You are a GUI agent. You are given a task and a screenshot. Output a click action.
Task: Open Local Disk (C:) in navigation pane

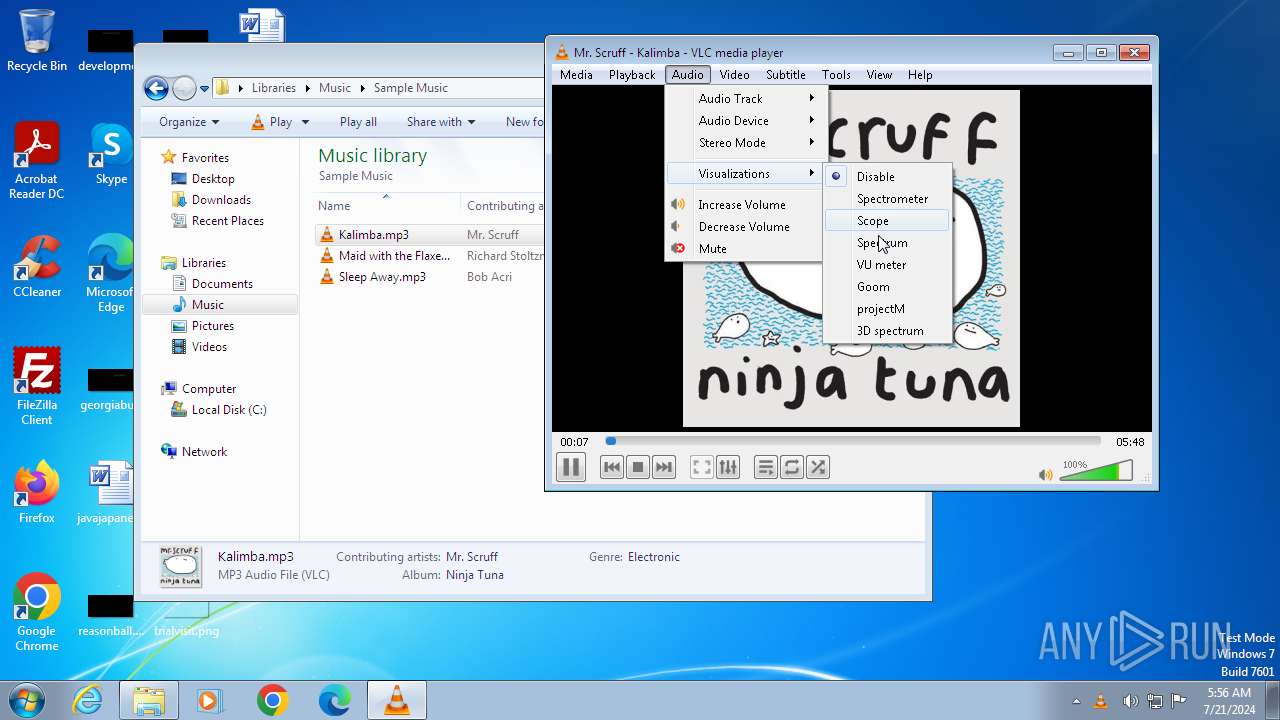point(229,410)
